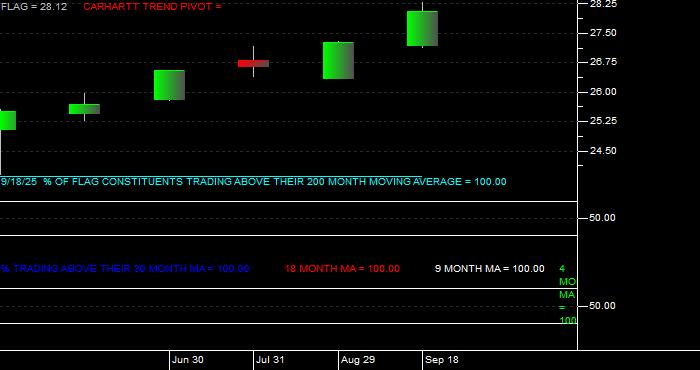The height and width of the screenshot is (370, 700).
Task: Click the 24.50 price axis label
Action: 603,151
